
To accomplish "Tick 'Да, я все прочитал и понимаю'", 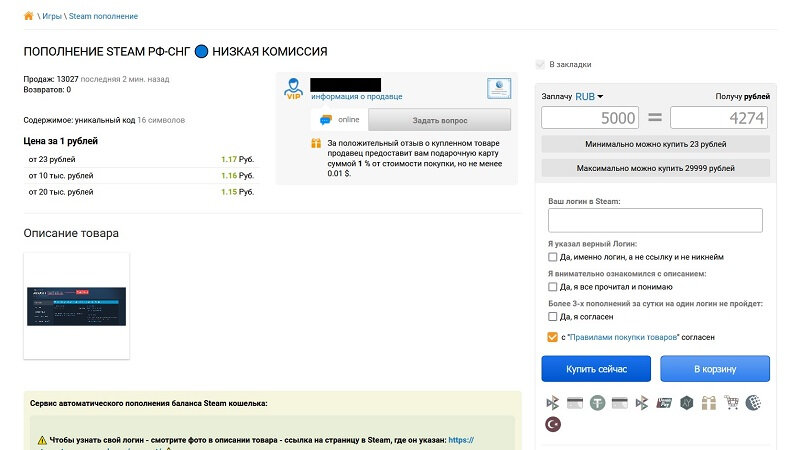I will (553, 287).
